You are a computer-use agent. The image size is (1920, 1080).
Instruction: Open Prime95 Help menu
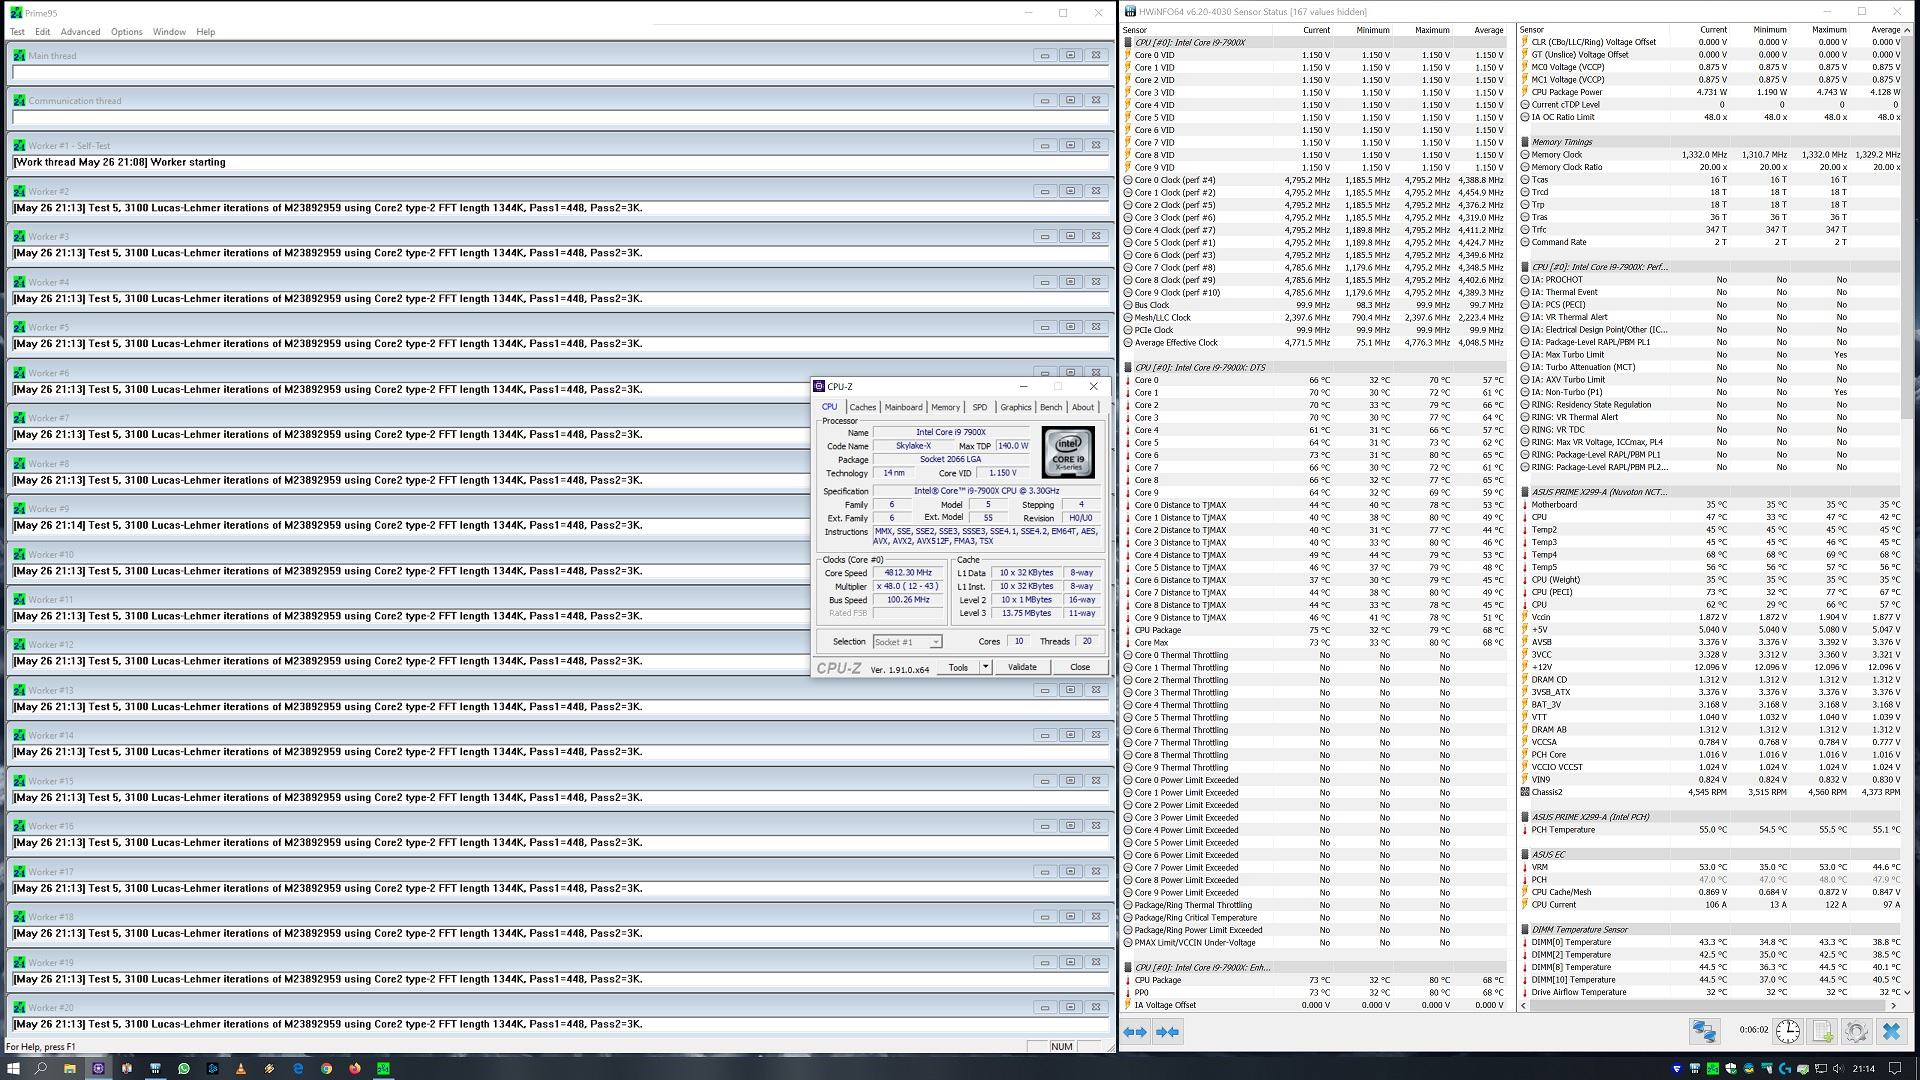pos(205,32)
